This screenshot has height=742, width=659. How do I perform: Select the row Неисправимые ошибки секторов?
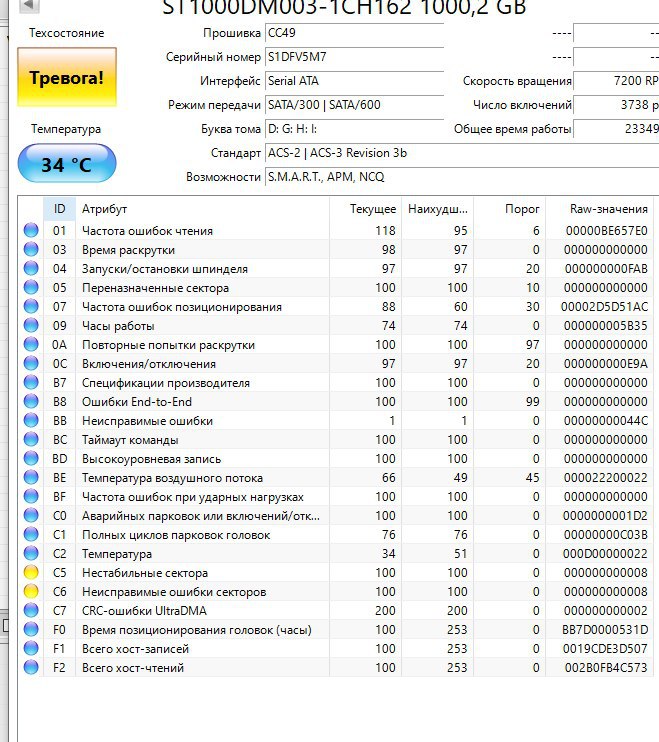[x=336, y=592]
